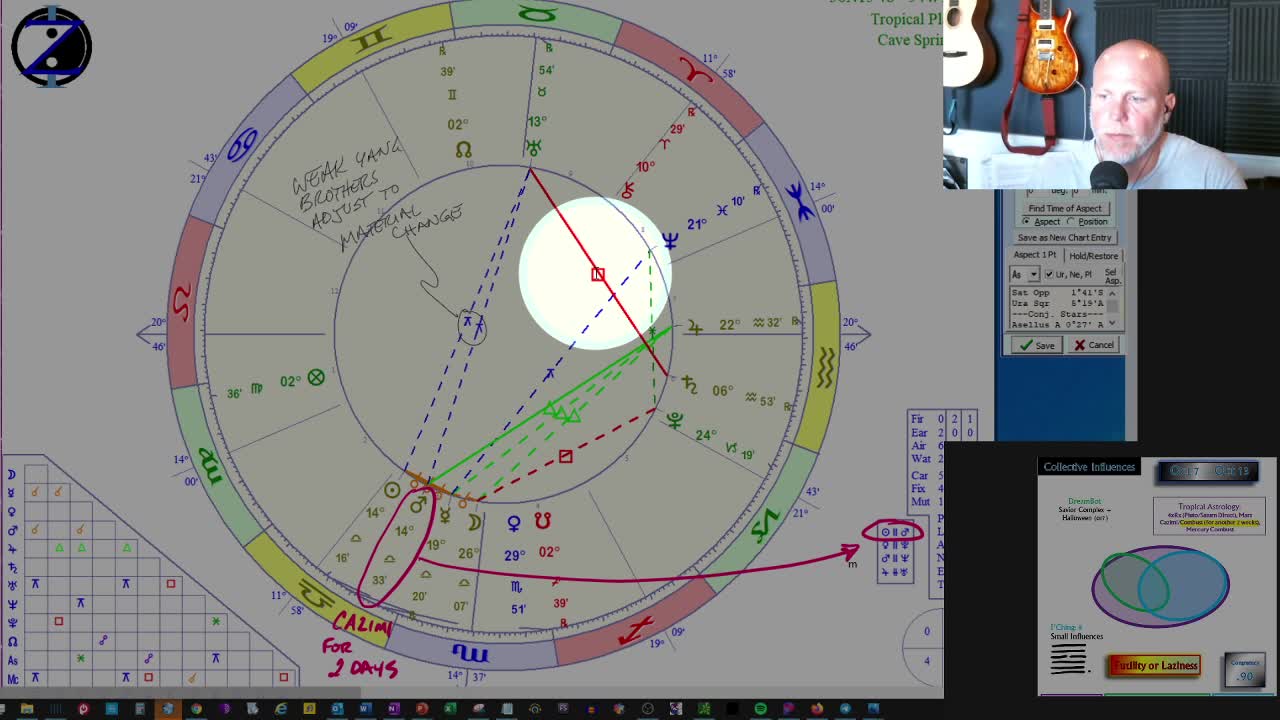The height and width of the screenshot is (720, 1280).
Task: Click the Futility or Laziness gradient button
Action: [1155, 665]
